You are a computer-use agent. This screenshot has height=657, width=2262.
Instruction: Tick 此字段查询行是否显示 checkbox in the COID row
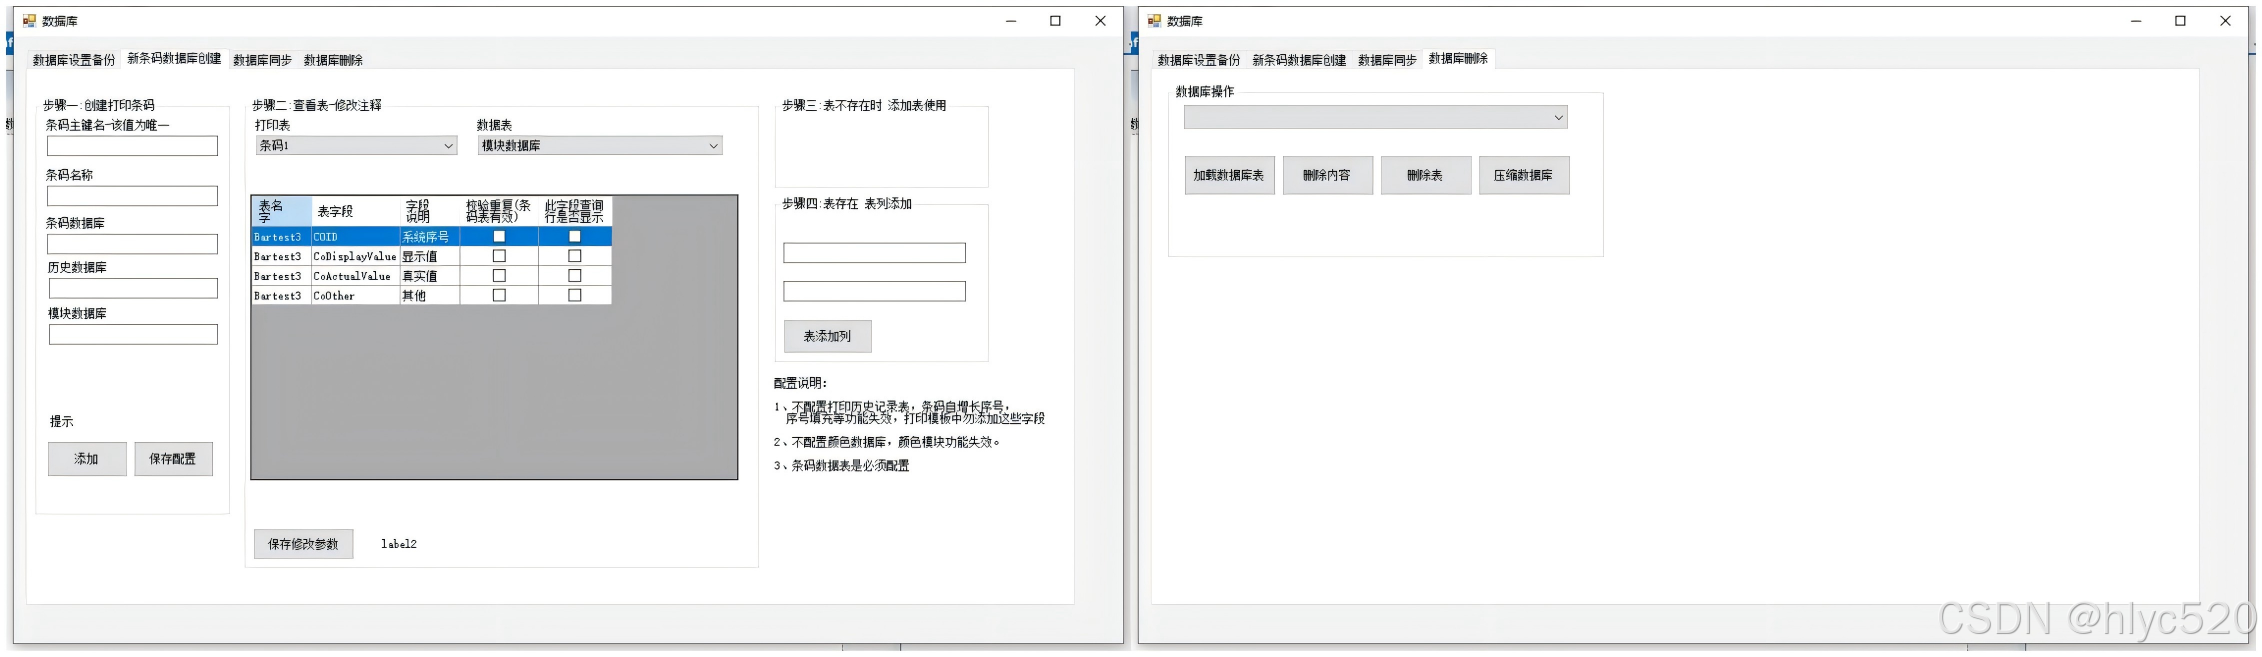click(574, 237)
